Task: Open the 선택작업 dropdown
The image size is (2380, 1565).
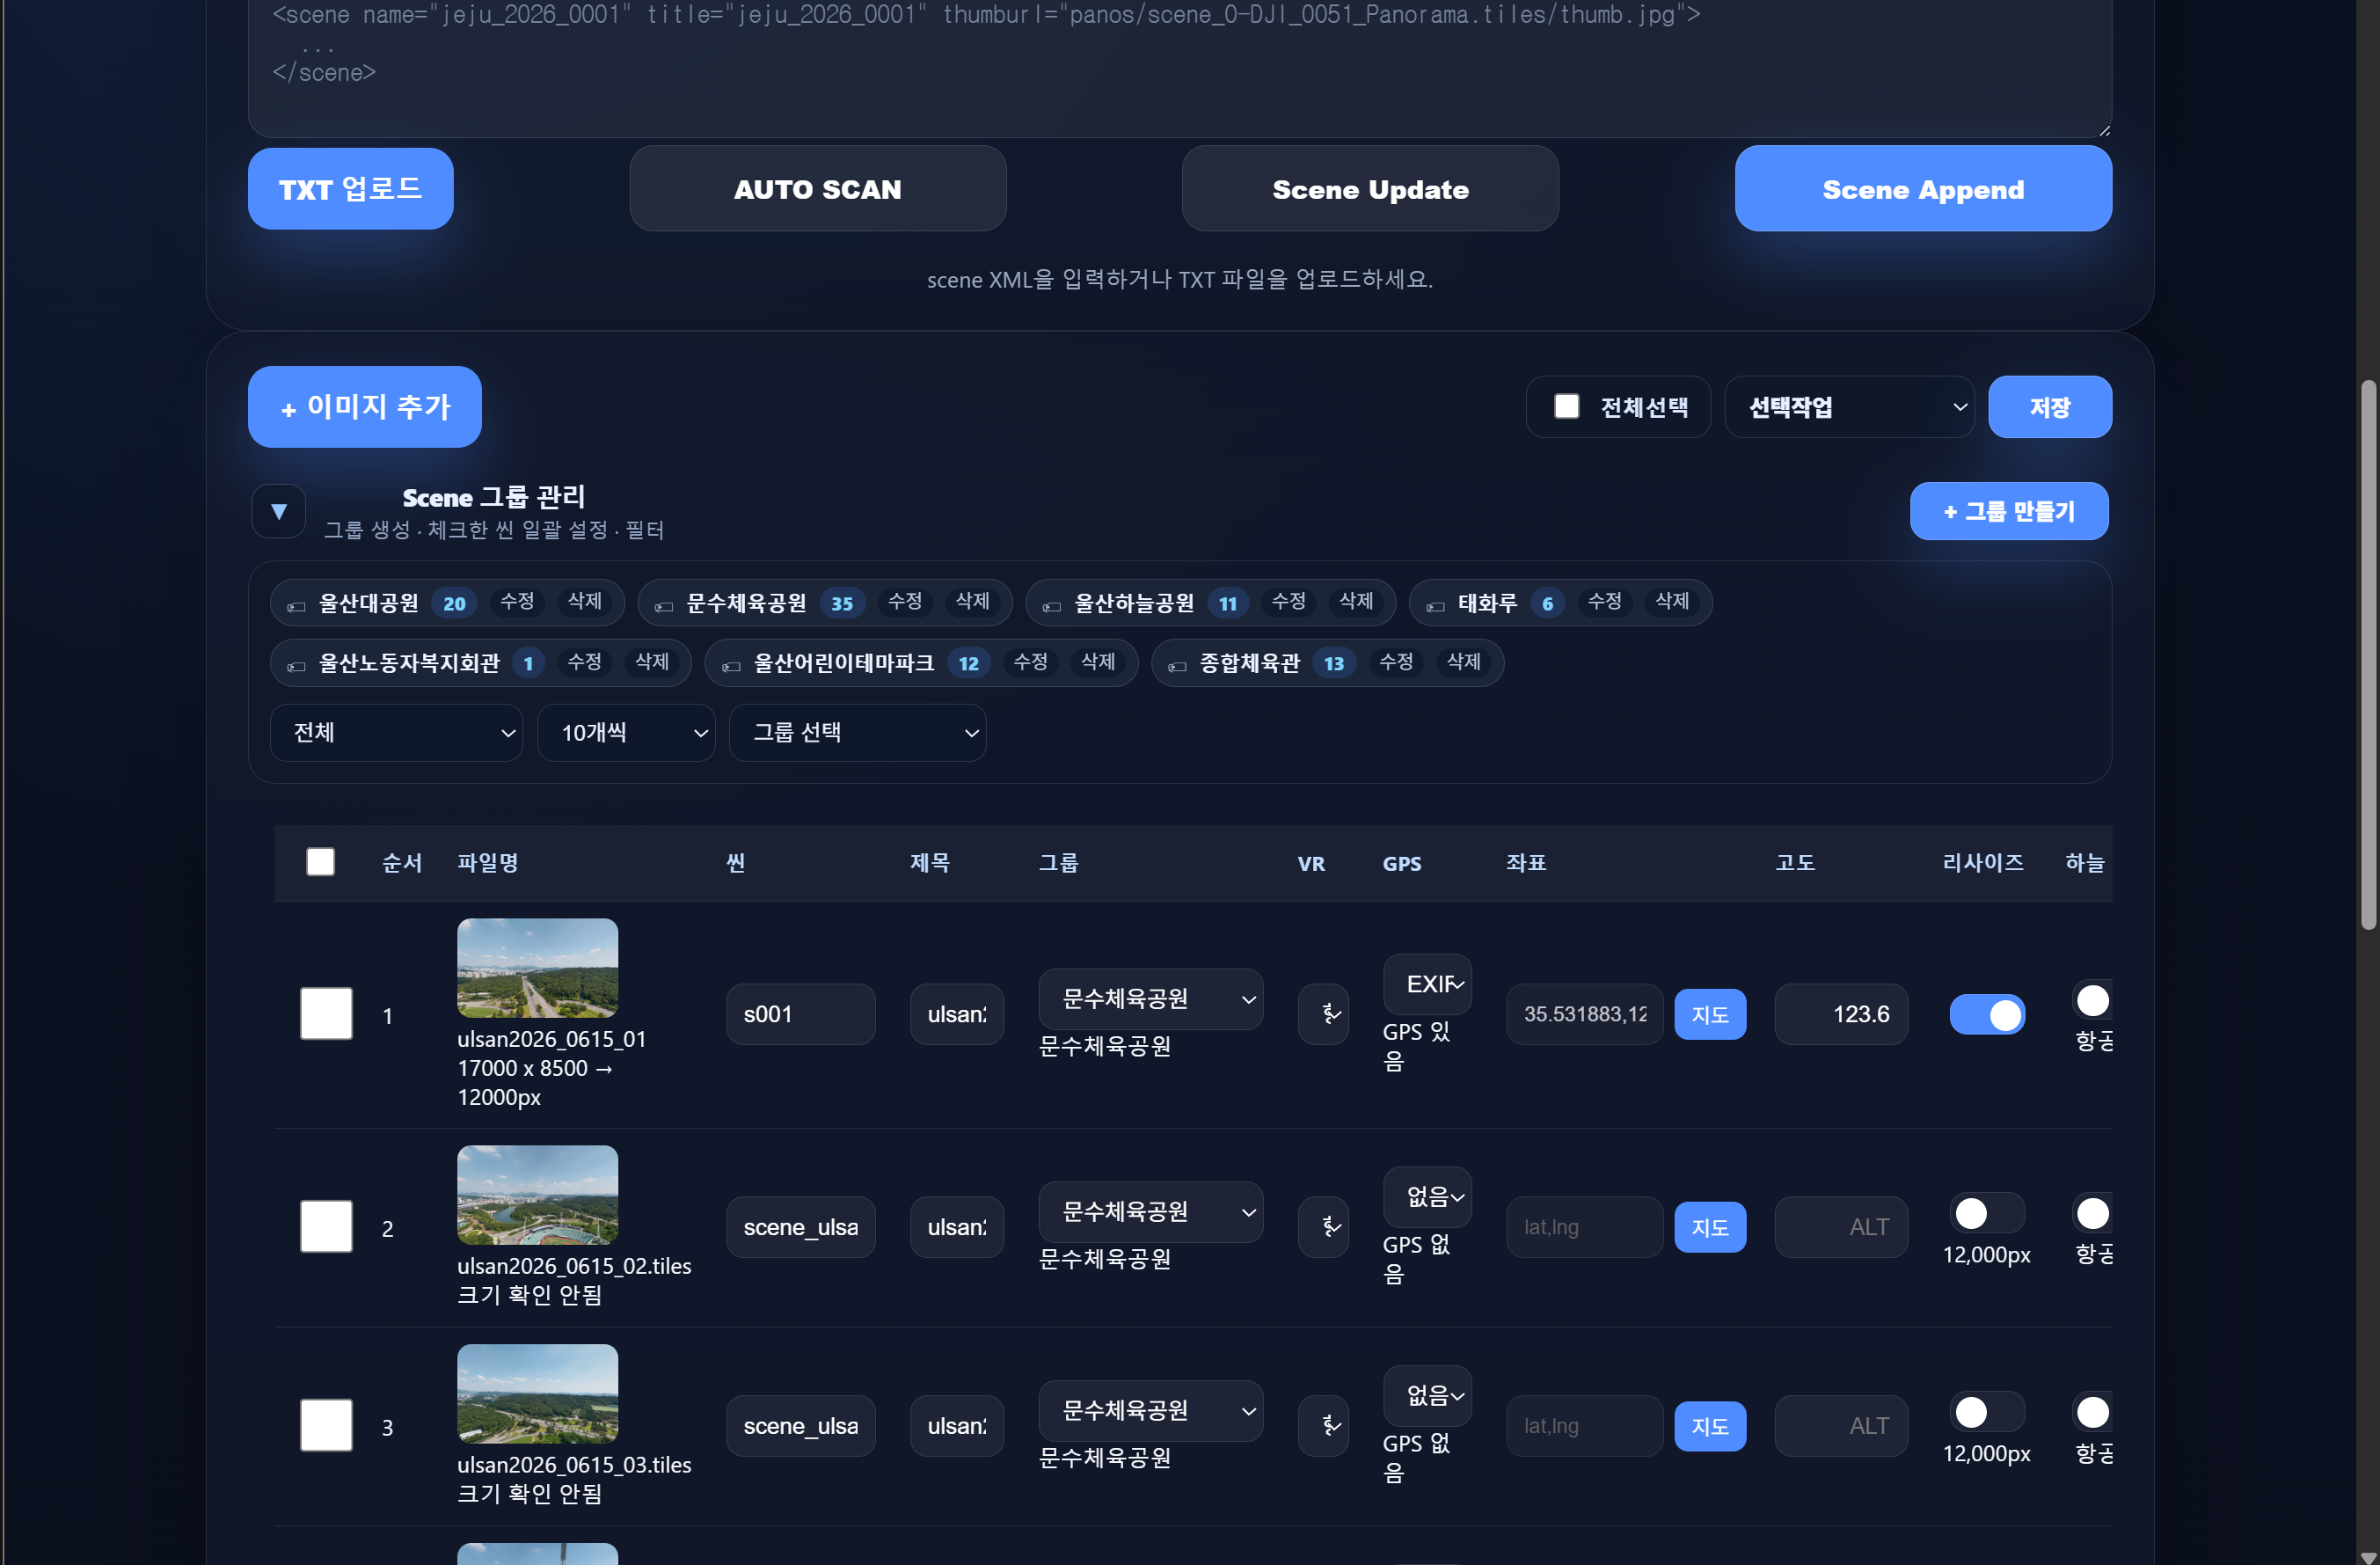Action: (1850, 407)
